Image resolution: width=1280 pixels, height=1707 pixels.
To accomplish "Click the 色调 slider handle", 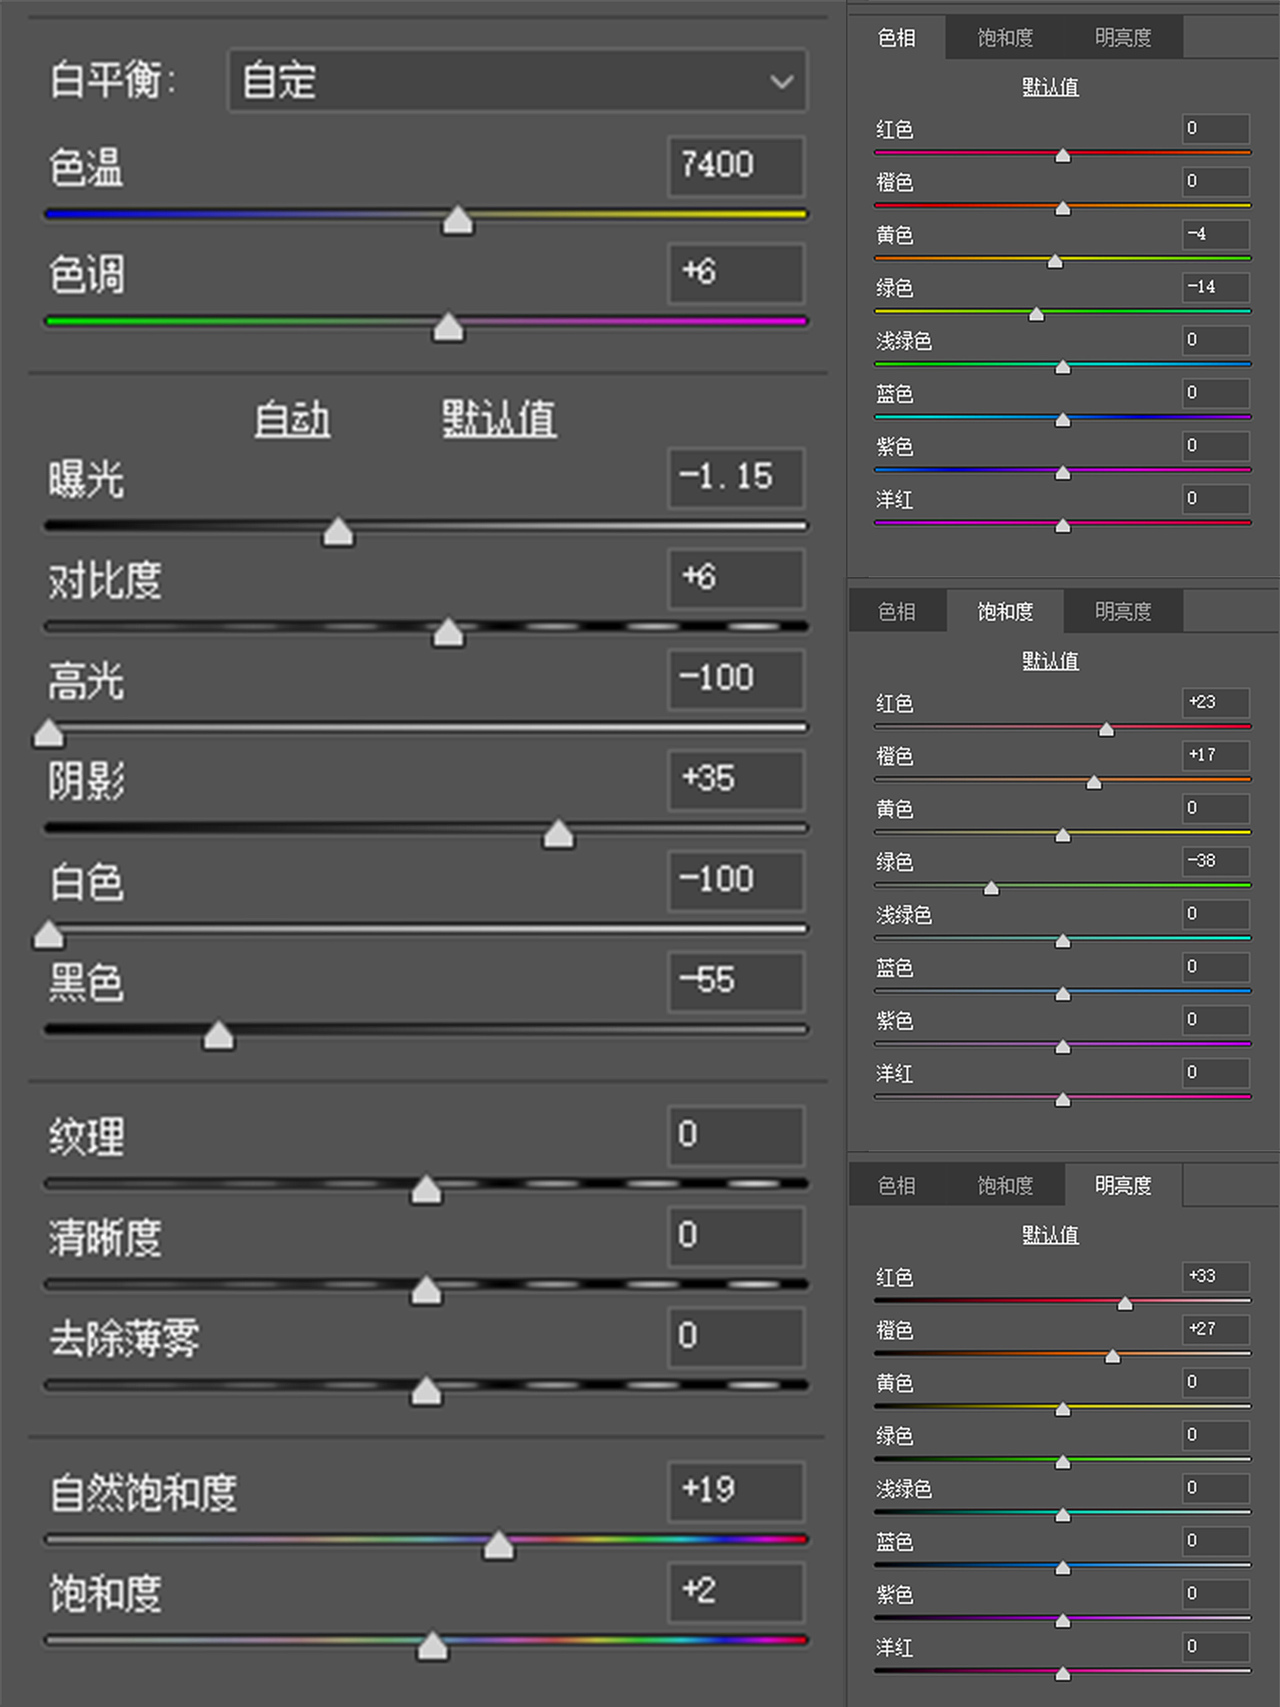I will (448, 327).
